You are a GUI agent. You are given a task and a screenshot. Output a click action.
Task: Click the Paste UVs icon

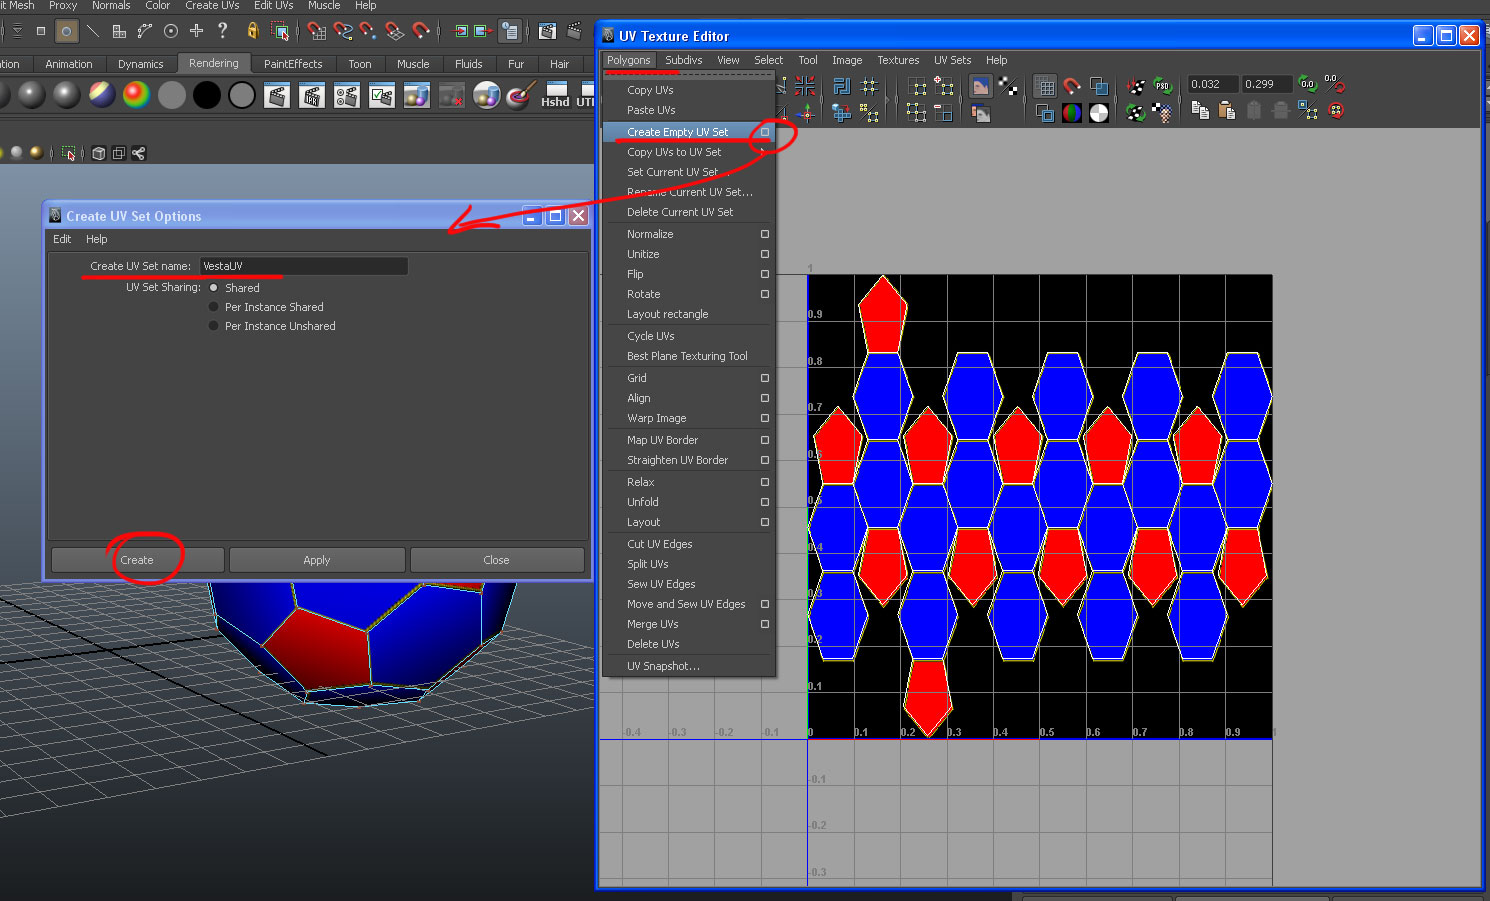(1225, 111)
